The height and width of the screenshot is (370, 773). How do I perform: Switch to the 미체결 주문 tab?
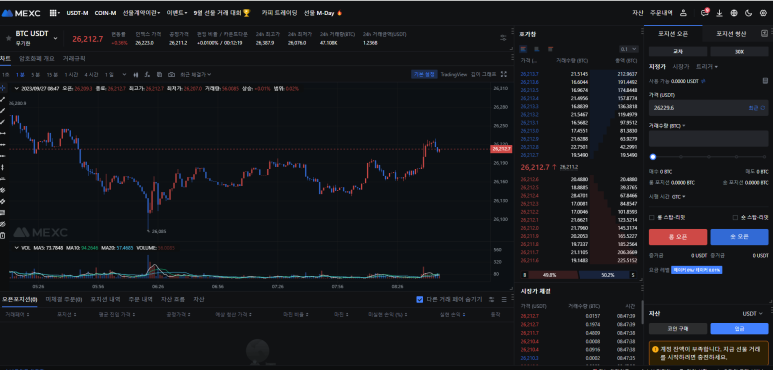pyautogui.click(x=64, y=299)
